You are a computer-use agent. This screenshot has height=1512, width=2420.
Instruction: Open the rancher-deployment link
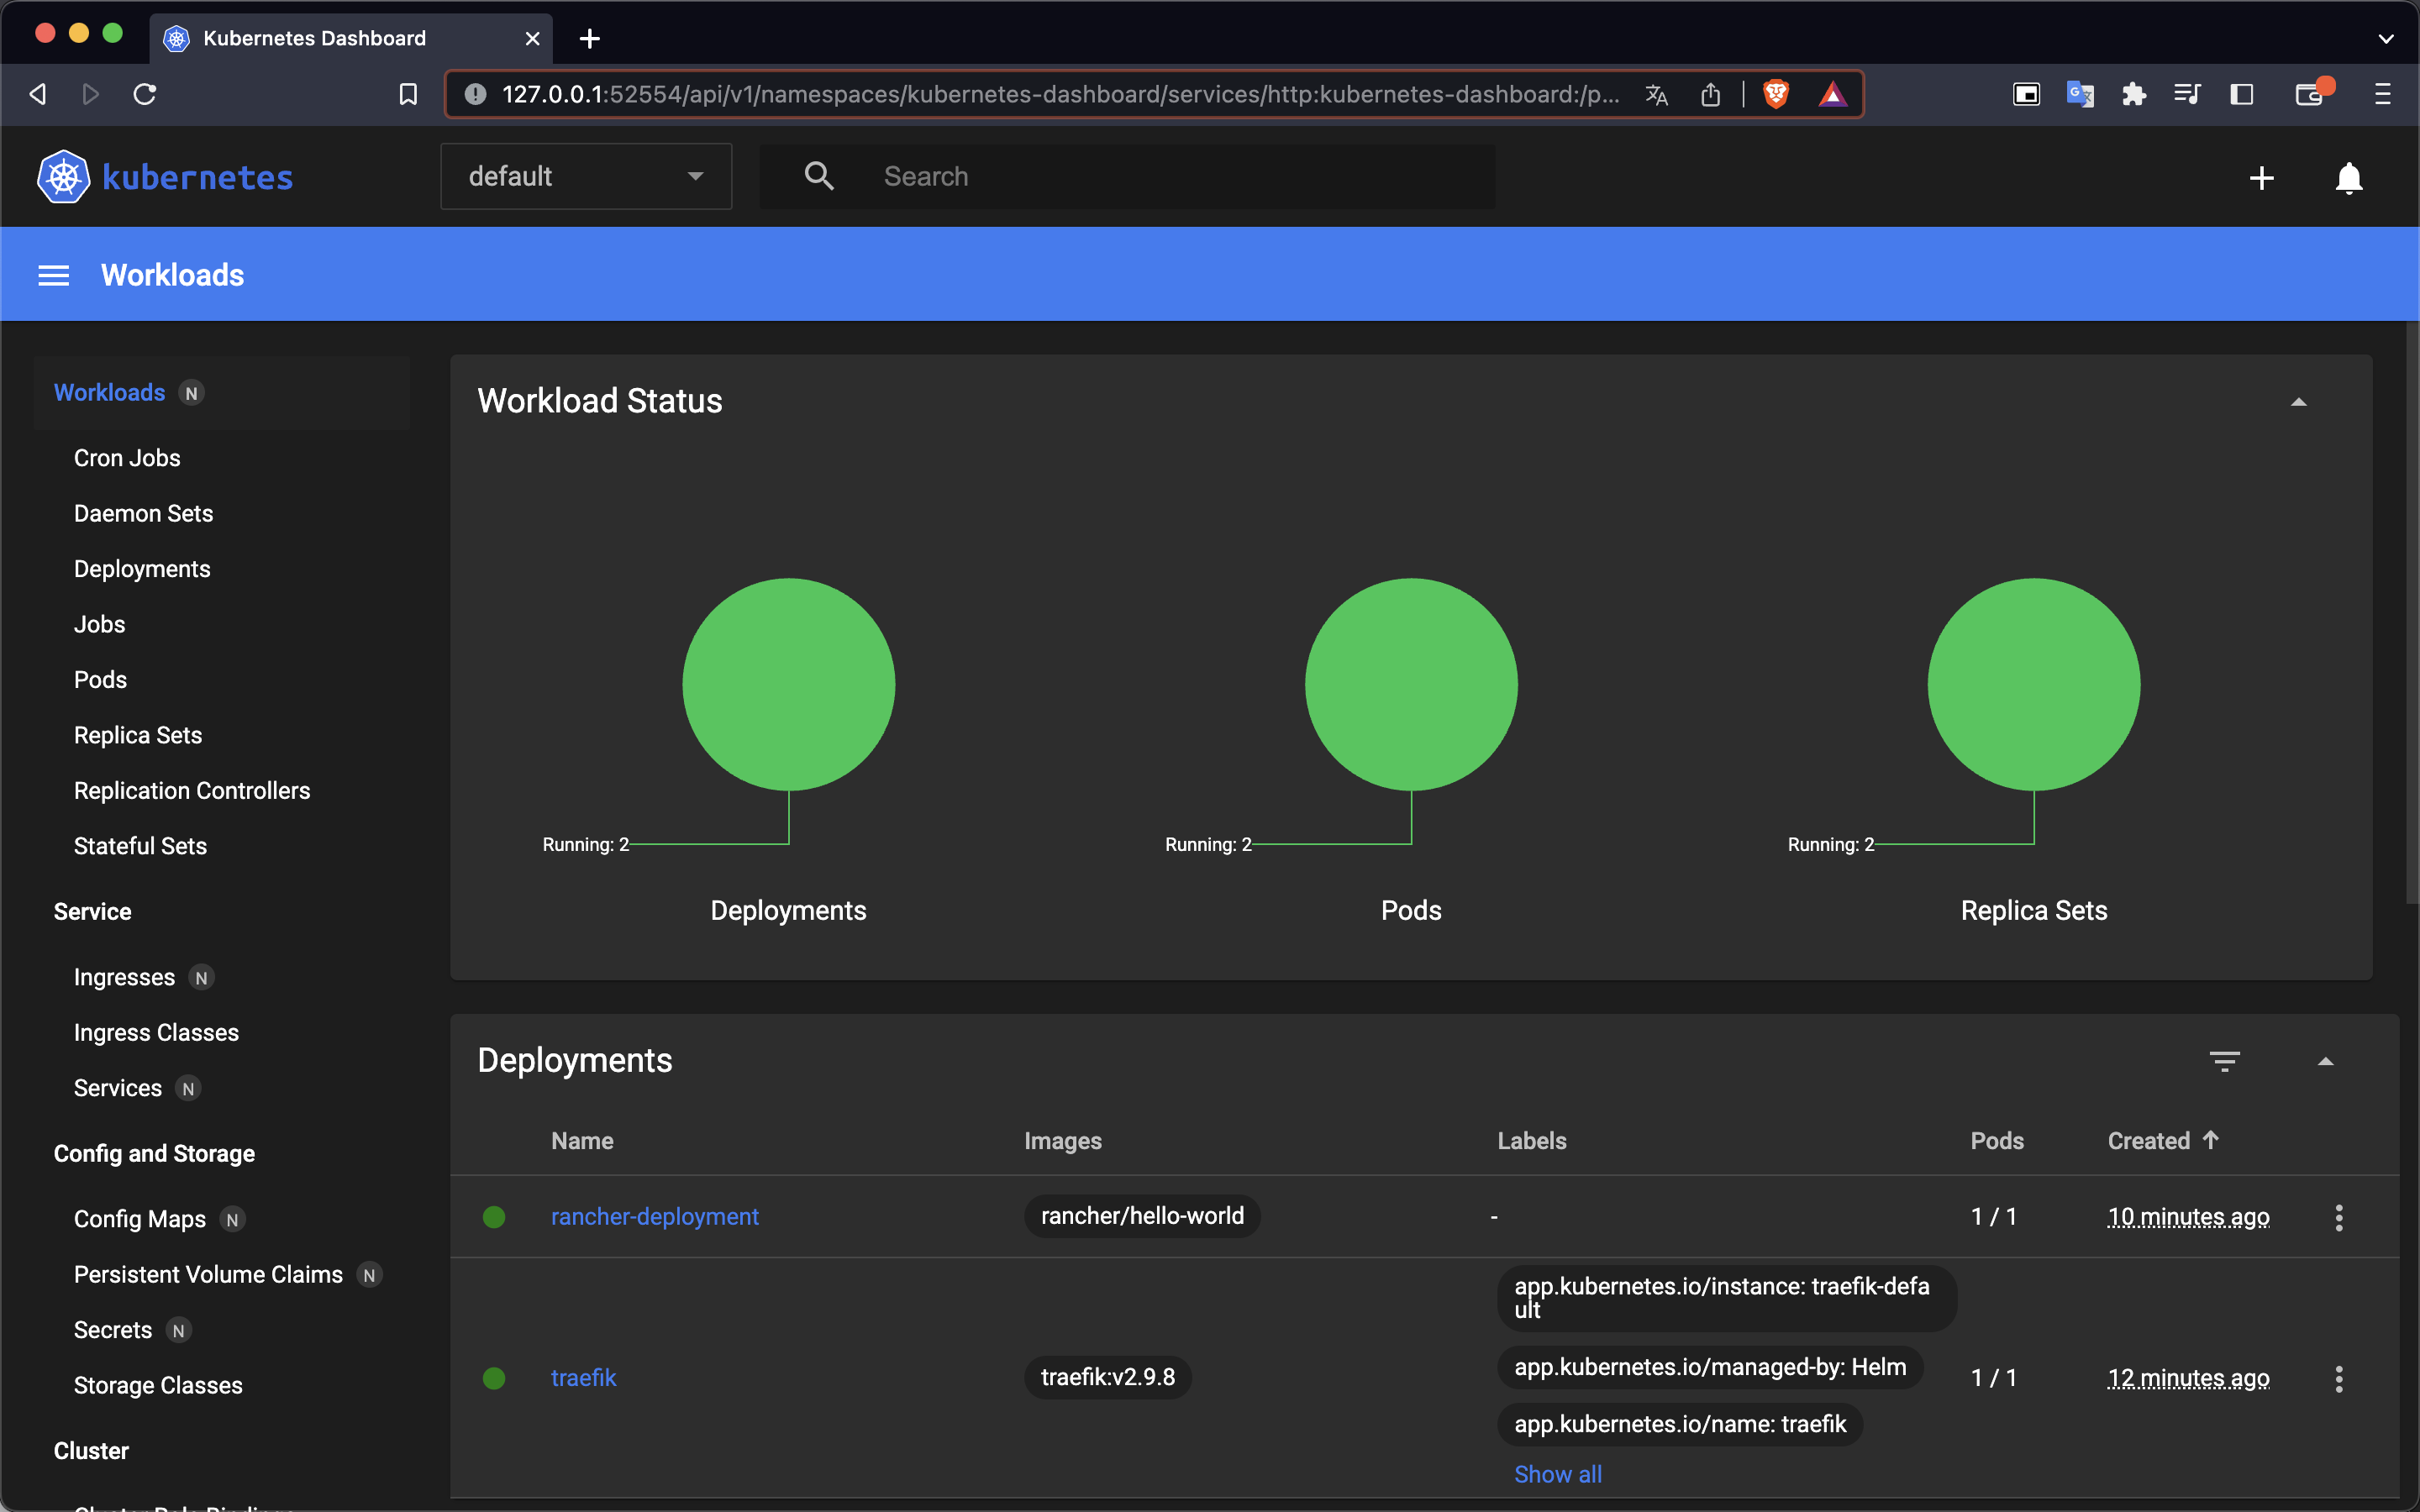655,1216
